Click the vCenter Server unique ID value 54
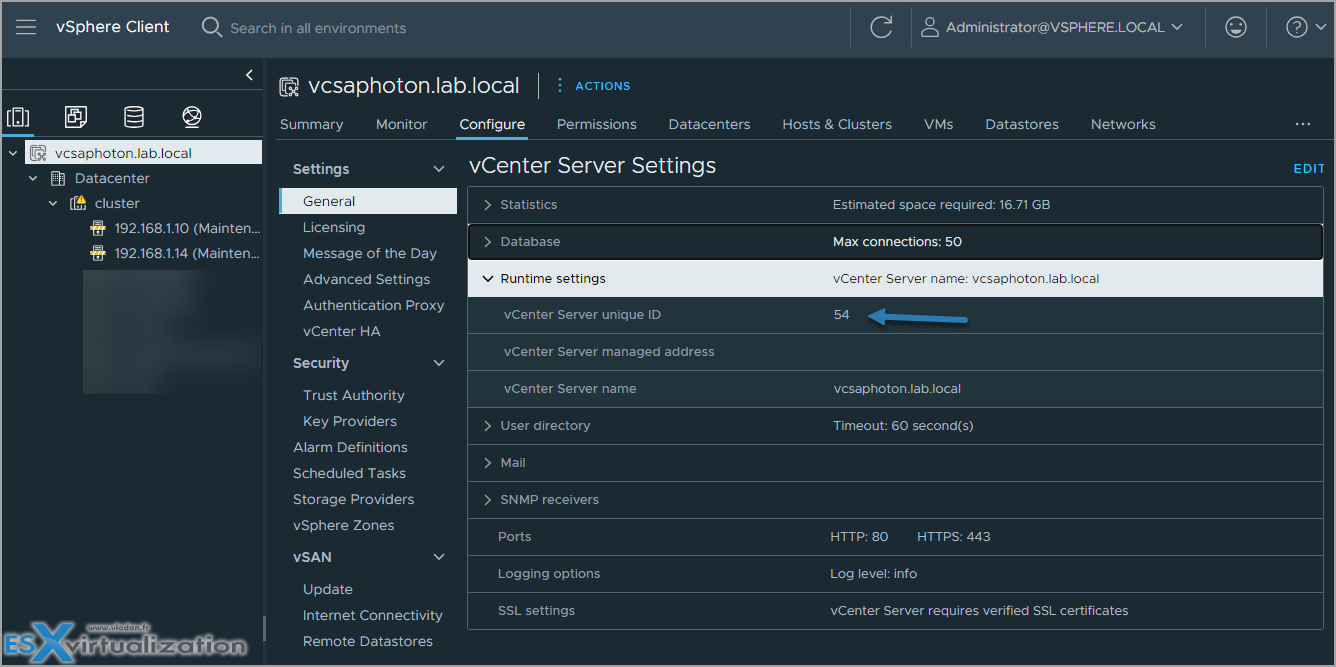1336x667 pixels. click(841, 314)
